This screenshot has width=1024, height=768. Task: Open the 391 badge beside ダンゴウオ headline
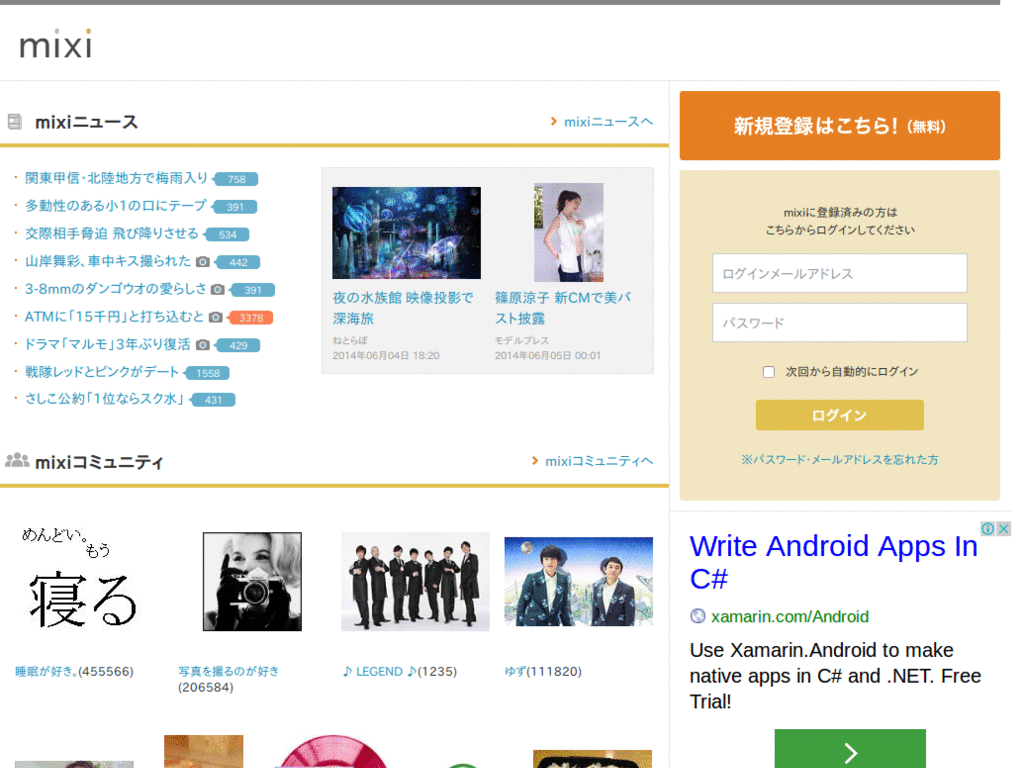[252, 290]
